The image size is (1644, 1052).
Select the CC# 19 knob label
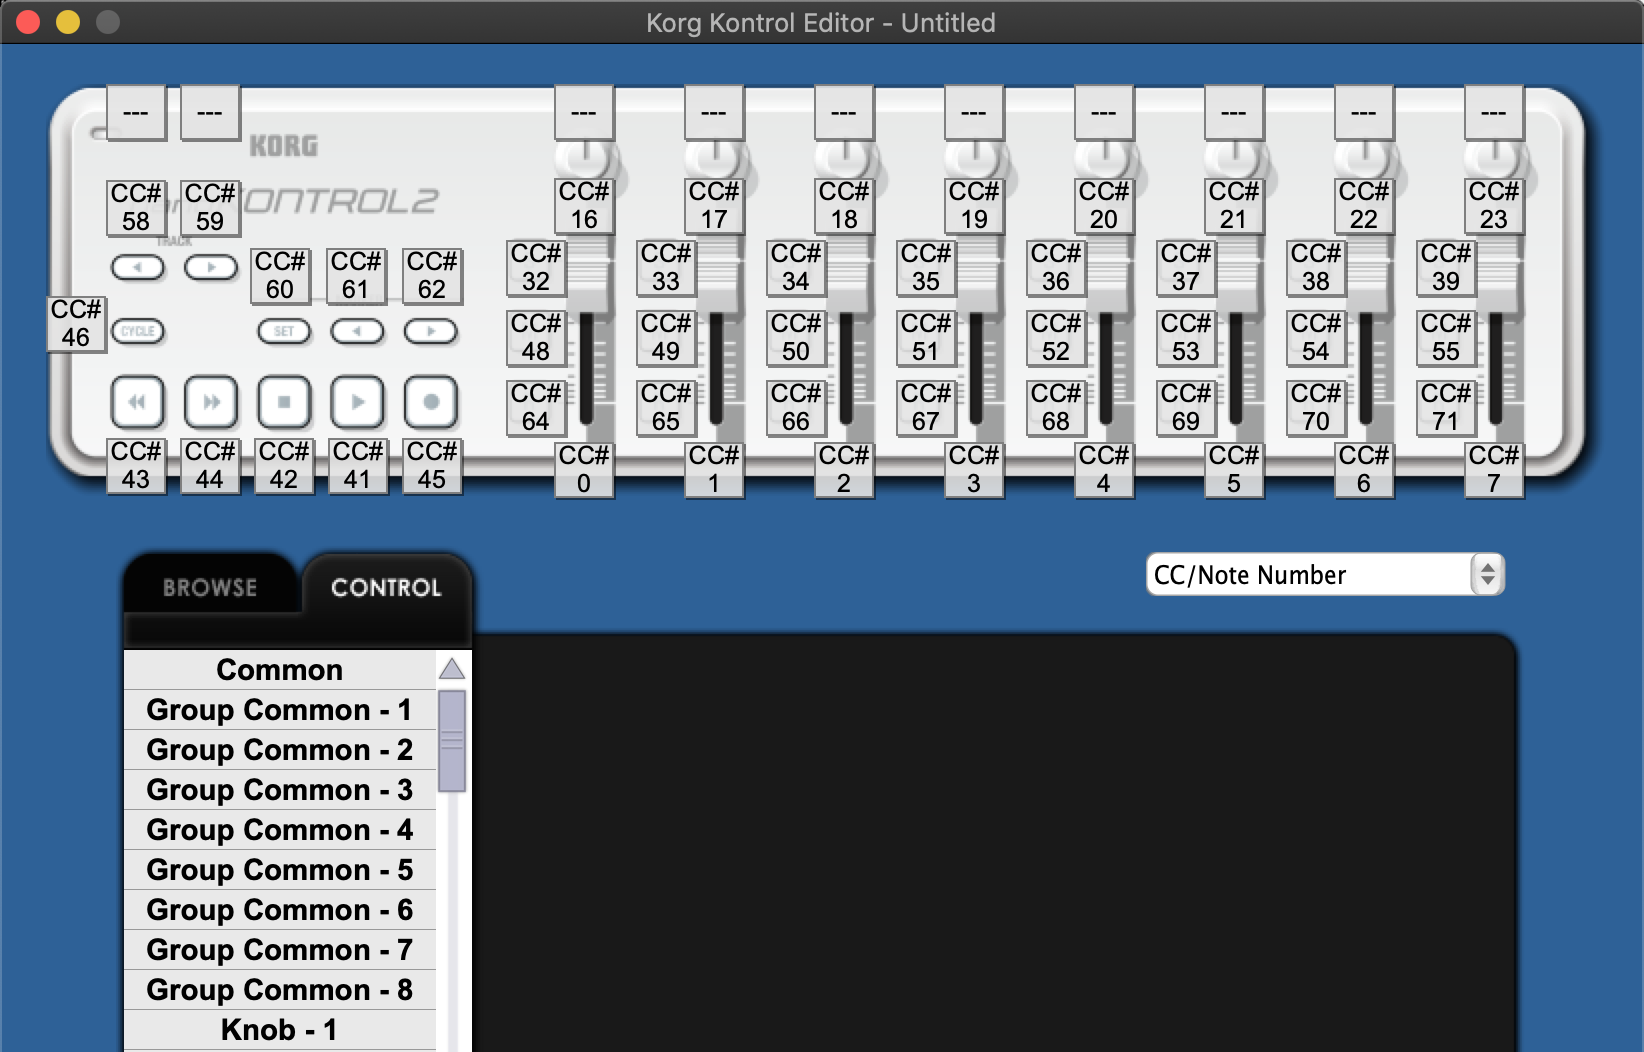[974, 206]
